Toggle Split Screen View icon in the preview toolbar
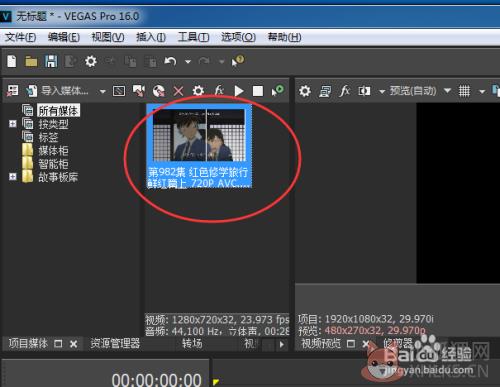Image resolution: width=500 pixels, height=387 pixels. click(364, 91)
